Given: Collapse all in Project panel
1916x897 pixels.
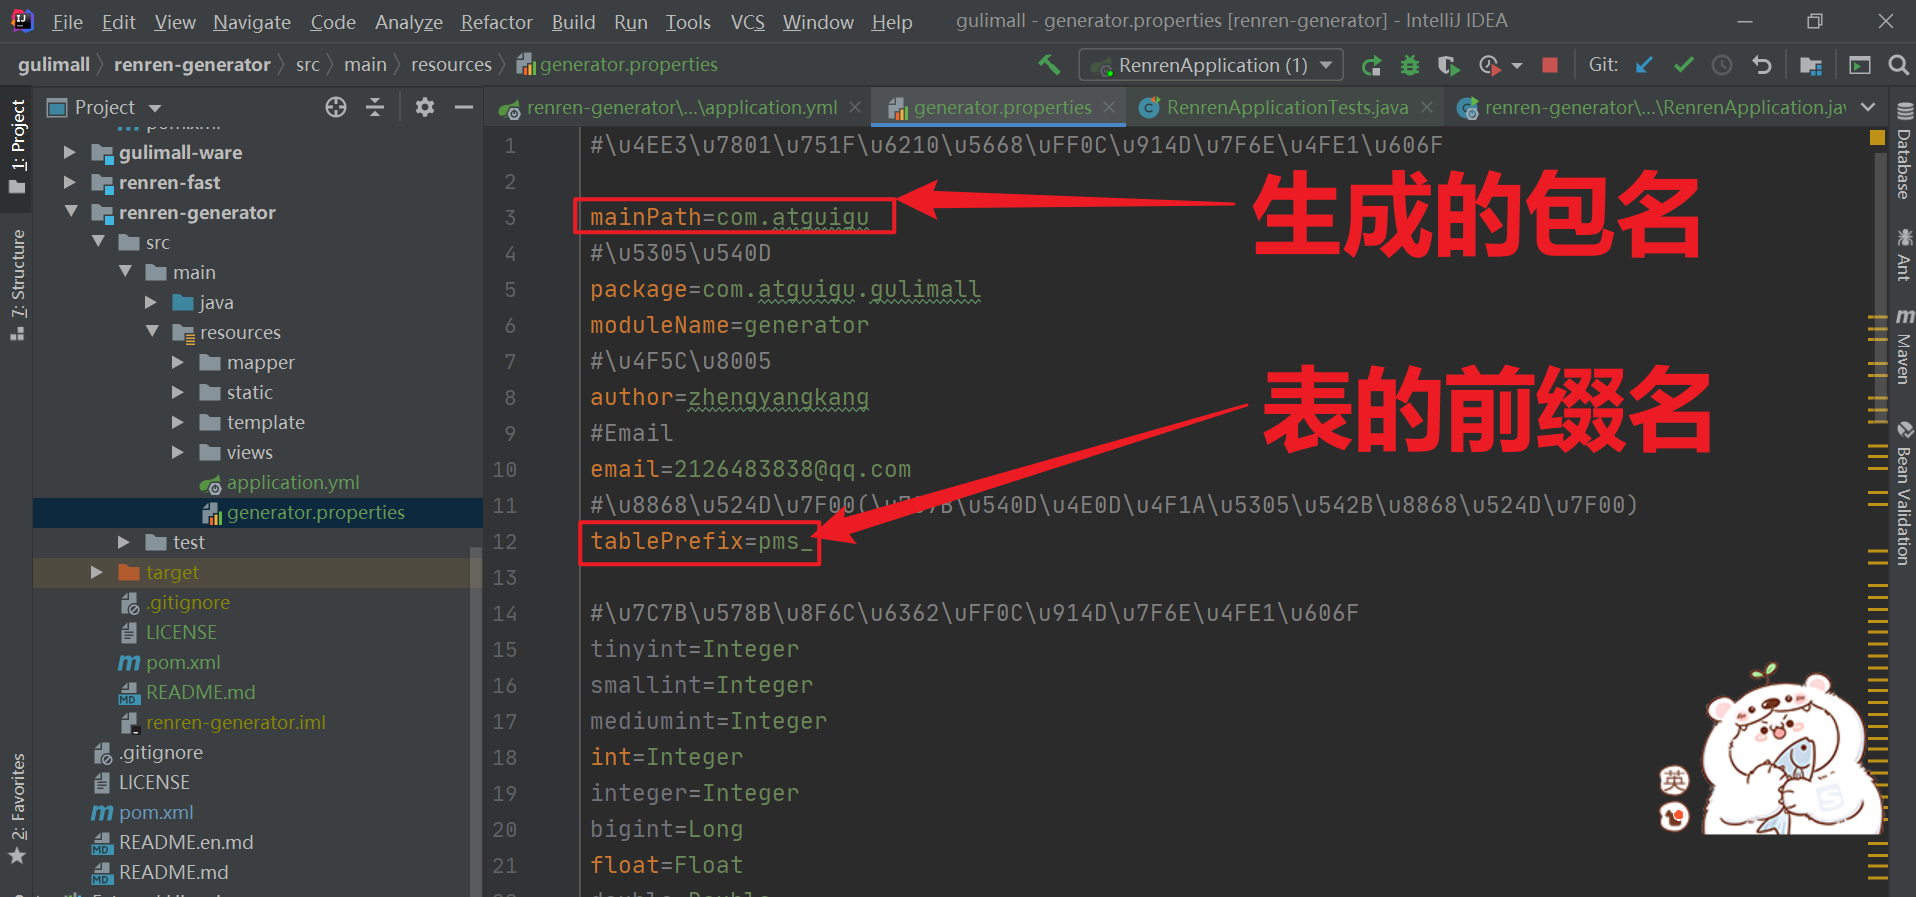Looking at the screenshot, I should (375, 107).
